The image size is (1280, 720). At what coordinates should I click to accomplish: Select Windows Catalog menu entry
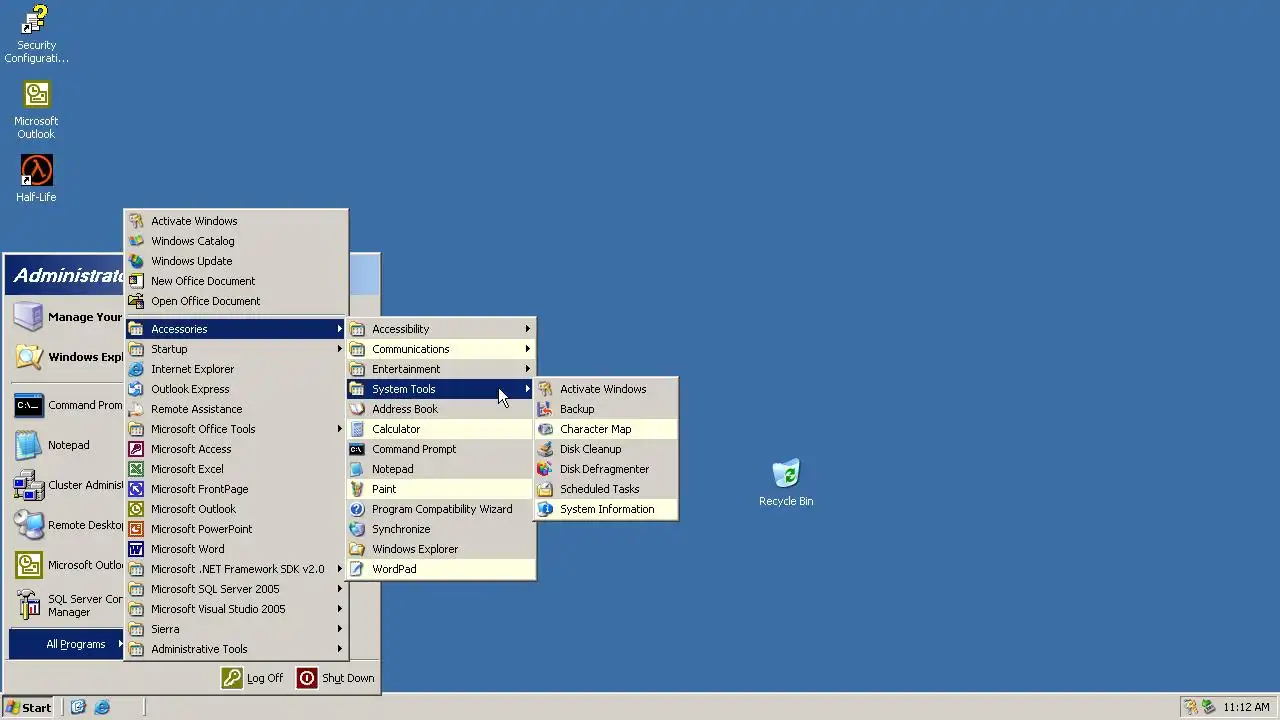236,241
